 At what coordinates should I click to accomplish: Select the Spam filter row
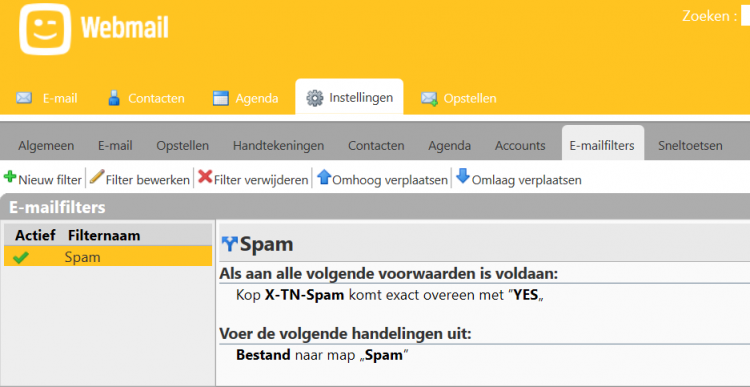(108, 257)
